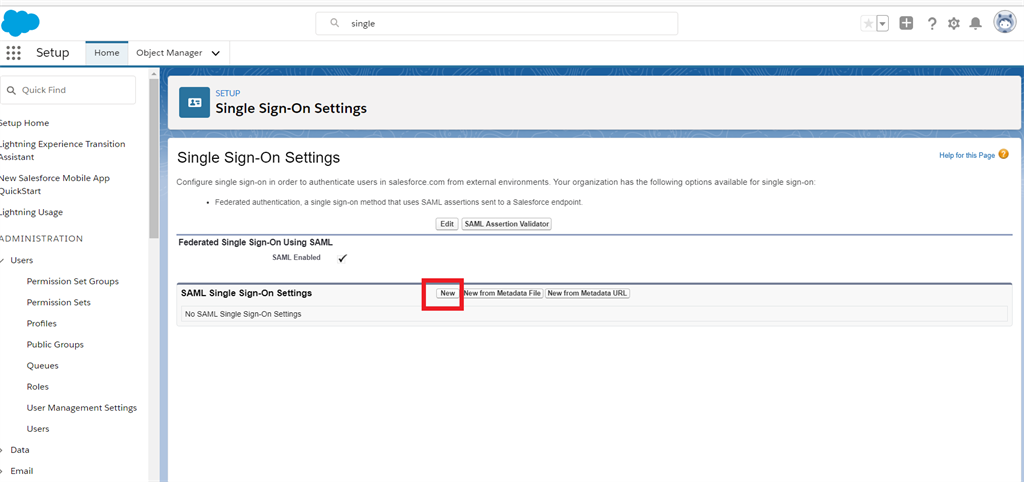Click the New button for SAML settings
Screen dimensions: 1024x482
click(x=447, y=293)
